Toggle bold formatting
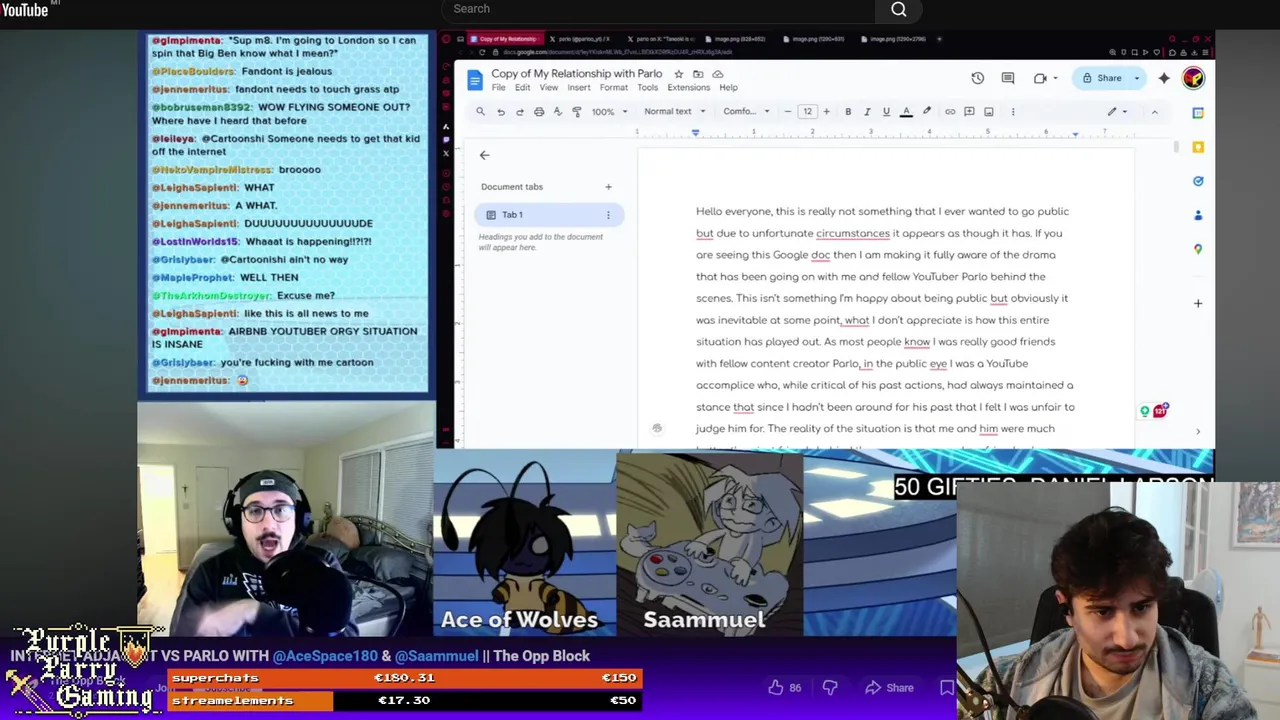Image resolution: width=1280 pixels, height=720 pixels. (x=848, y=112)
